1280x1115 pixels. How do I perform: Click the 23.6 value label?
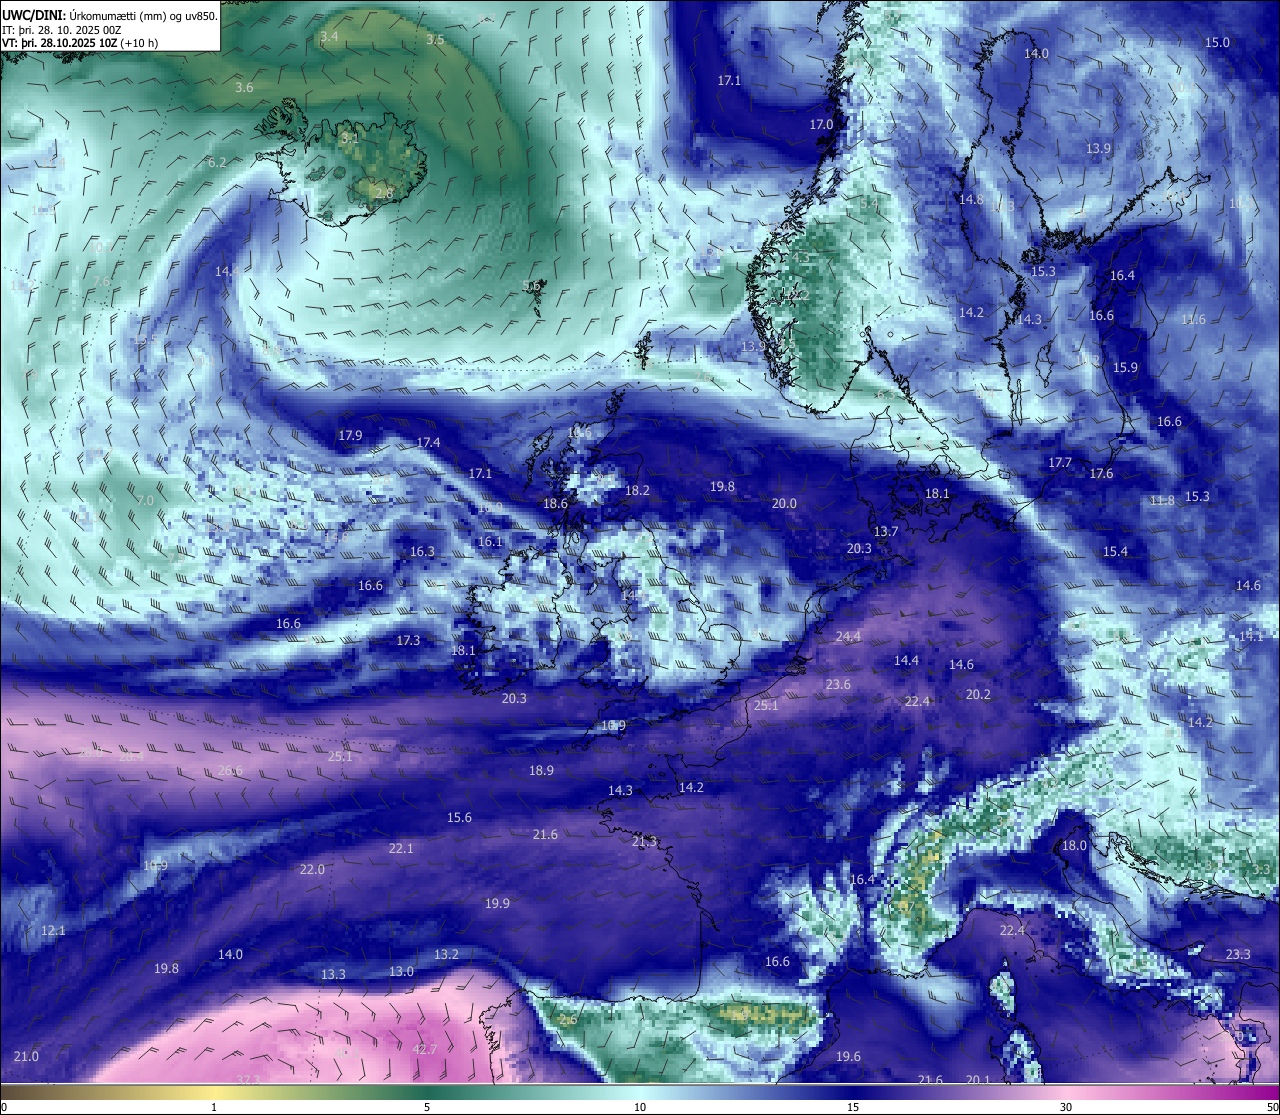coord(838,685)
